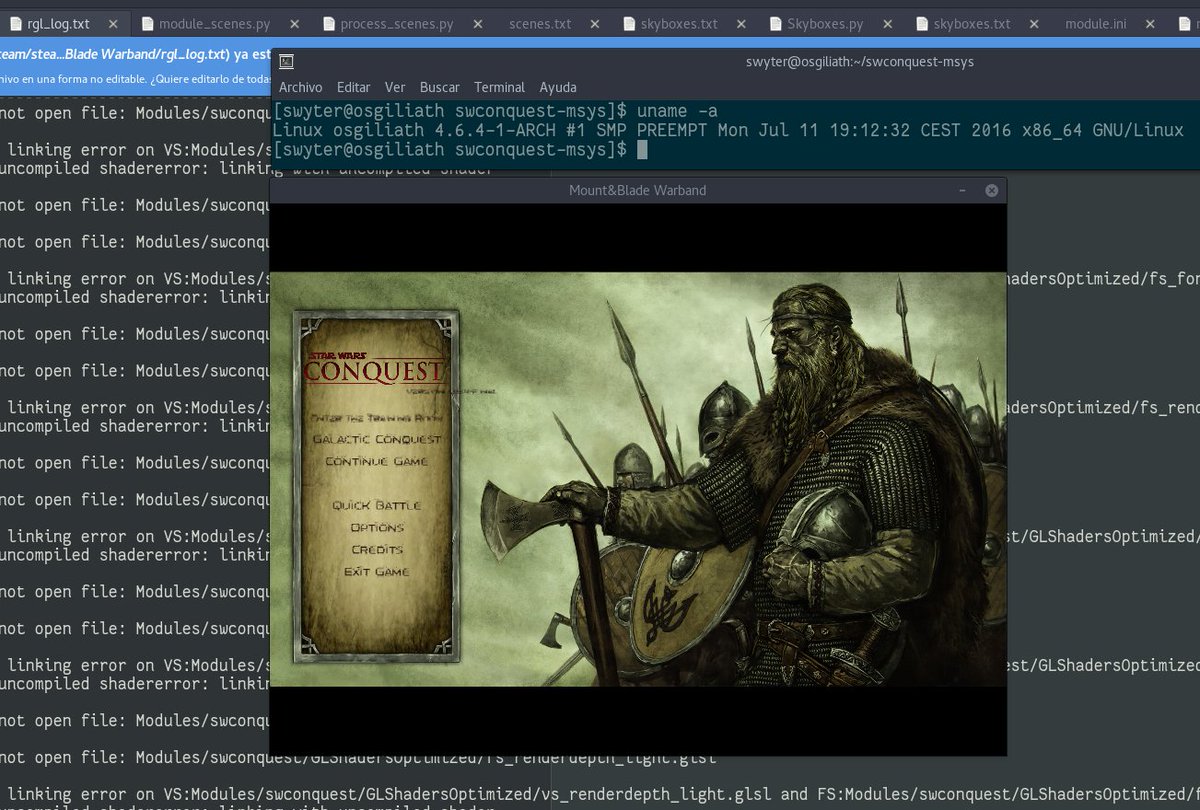Image resolution: width=1200 pixels, height=810 pixels.
Task: Close the Skyboxes.py editor tab
Action: pyautogui.click(x=885, y=23)
